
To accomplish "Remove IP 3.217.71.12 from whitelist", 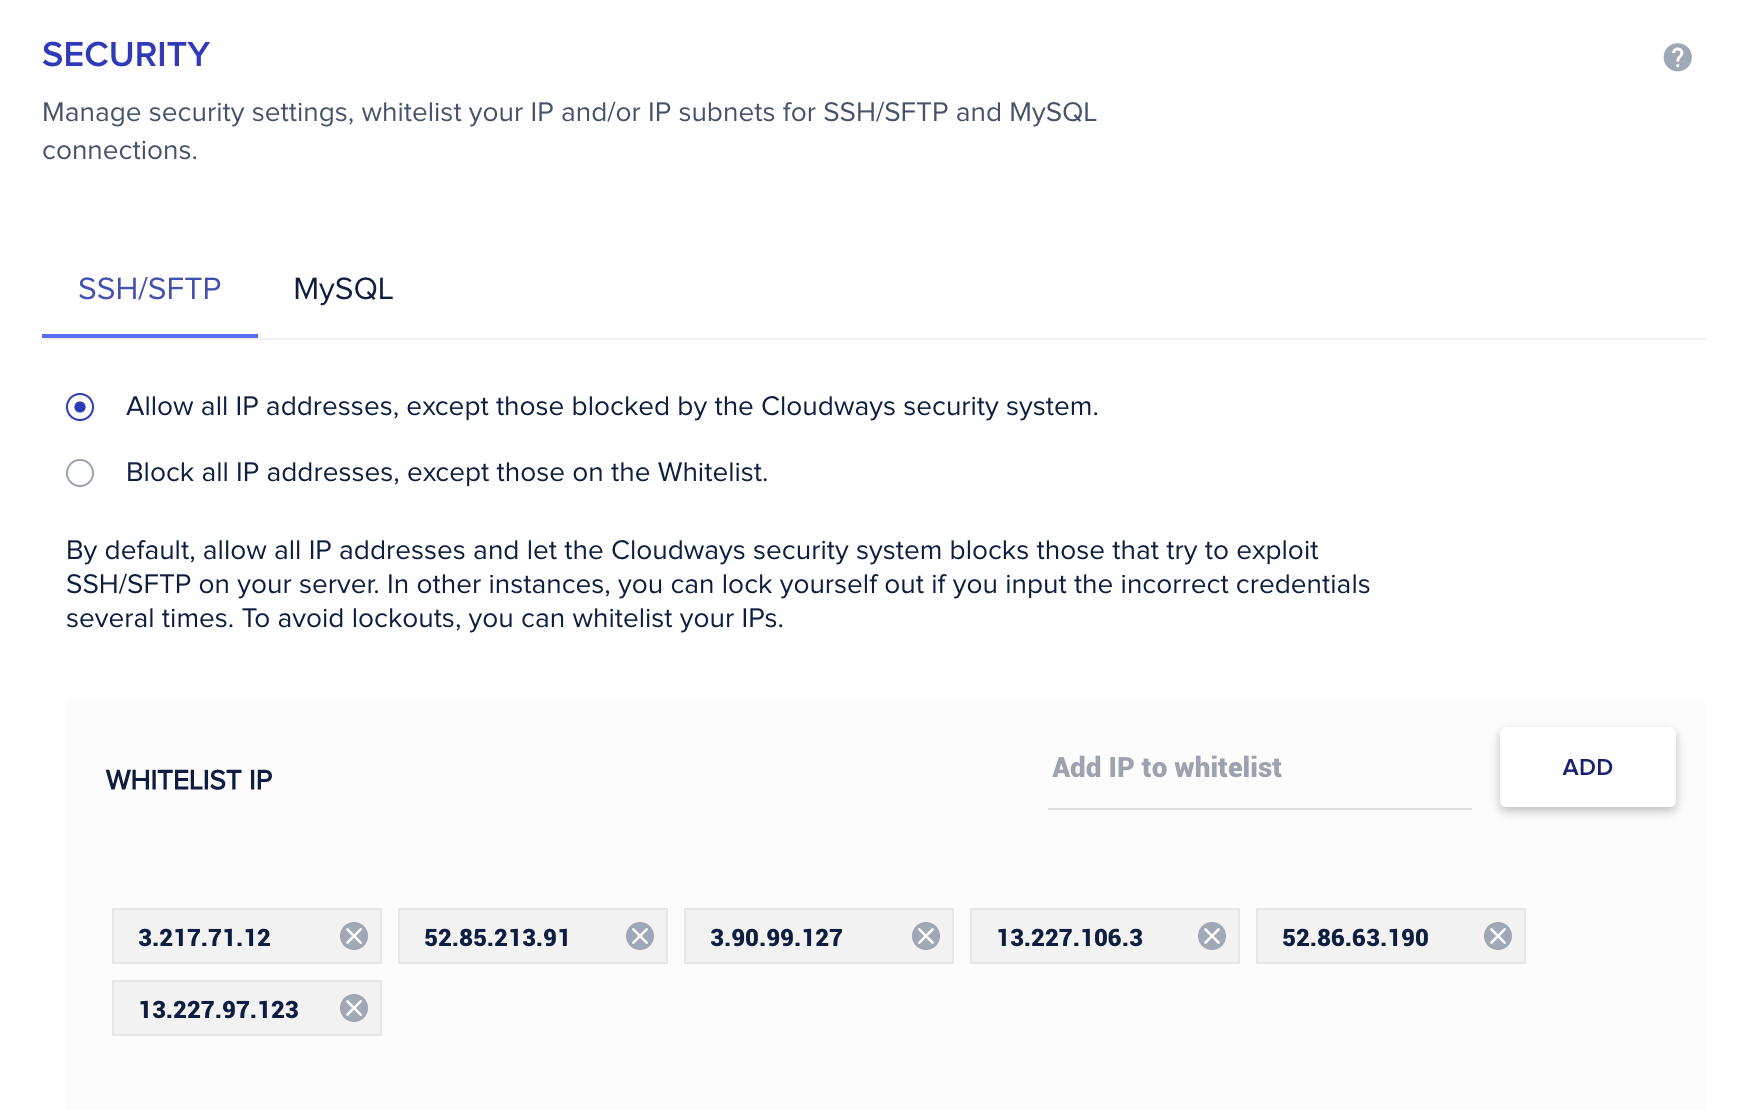I will (354, 936).
